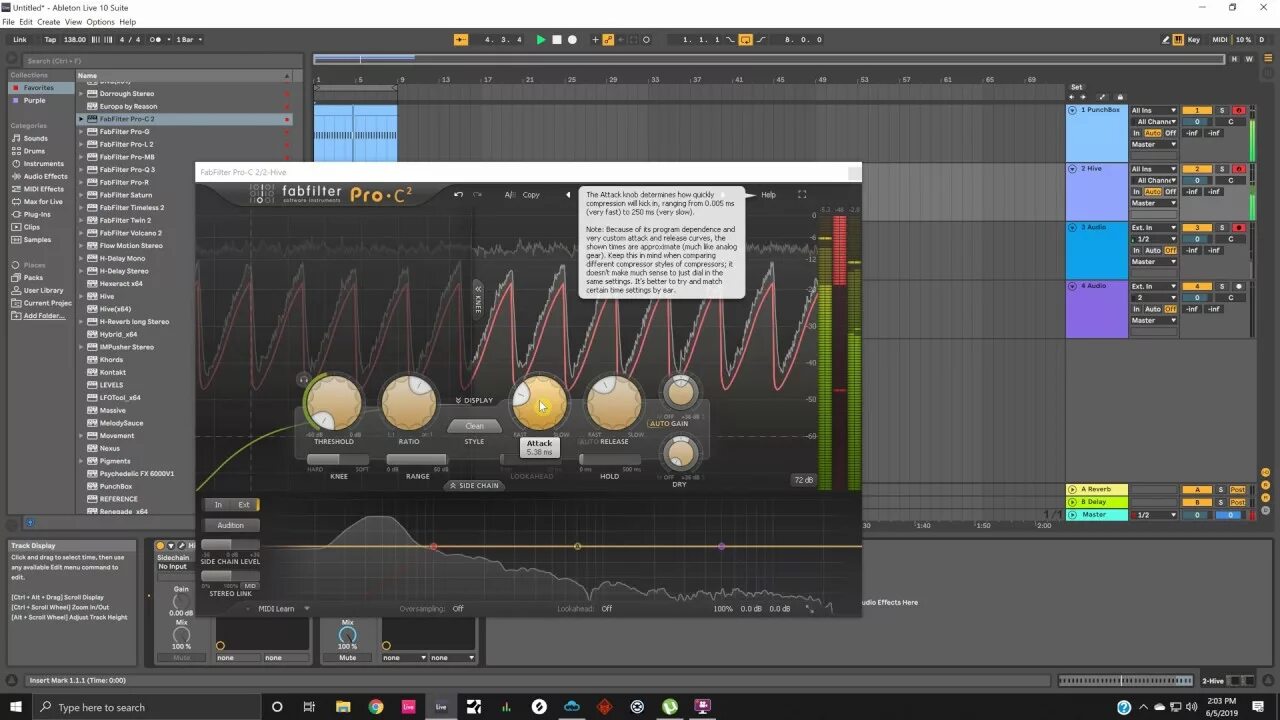This screenshot has width=1280, height=720.
Task: Select the Samples category in browser
Action: 37,240
